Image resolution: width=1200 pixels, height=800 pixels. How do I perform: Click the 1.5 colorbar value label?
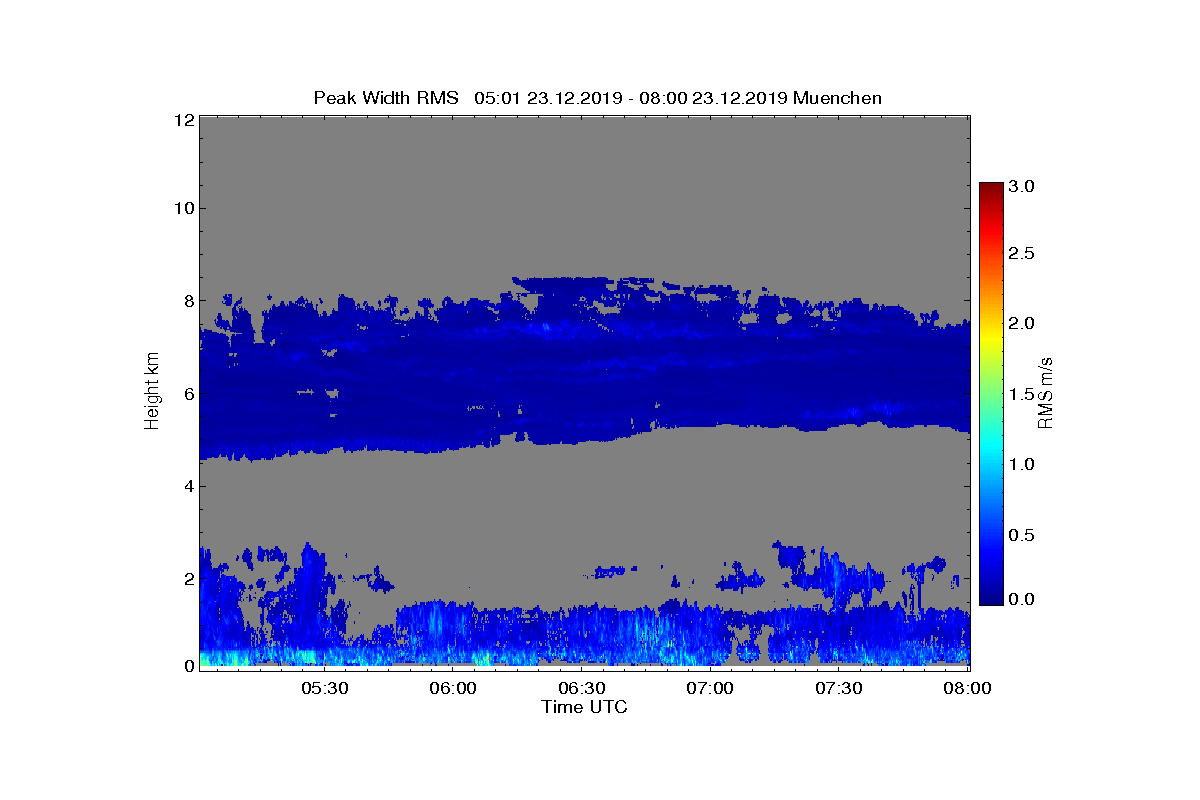(1021, 394)
